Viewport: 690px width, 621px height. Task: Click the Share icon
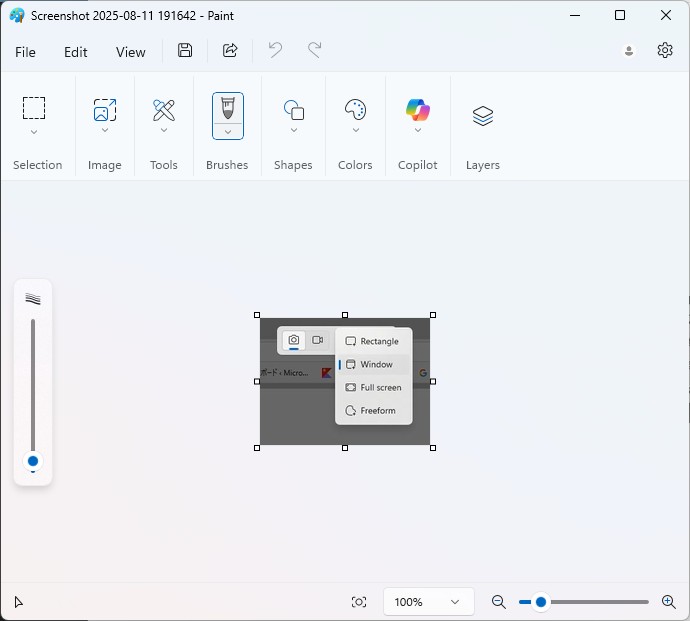click(x=230, y=51)
